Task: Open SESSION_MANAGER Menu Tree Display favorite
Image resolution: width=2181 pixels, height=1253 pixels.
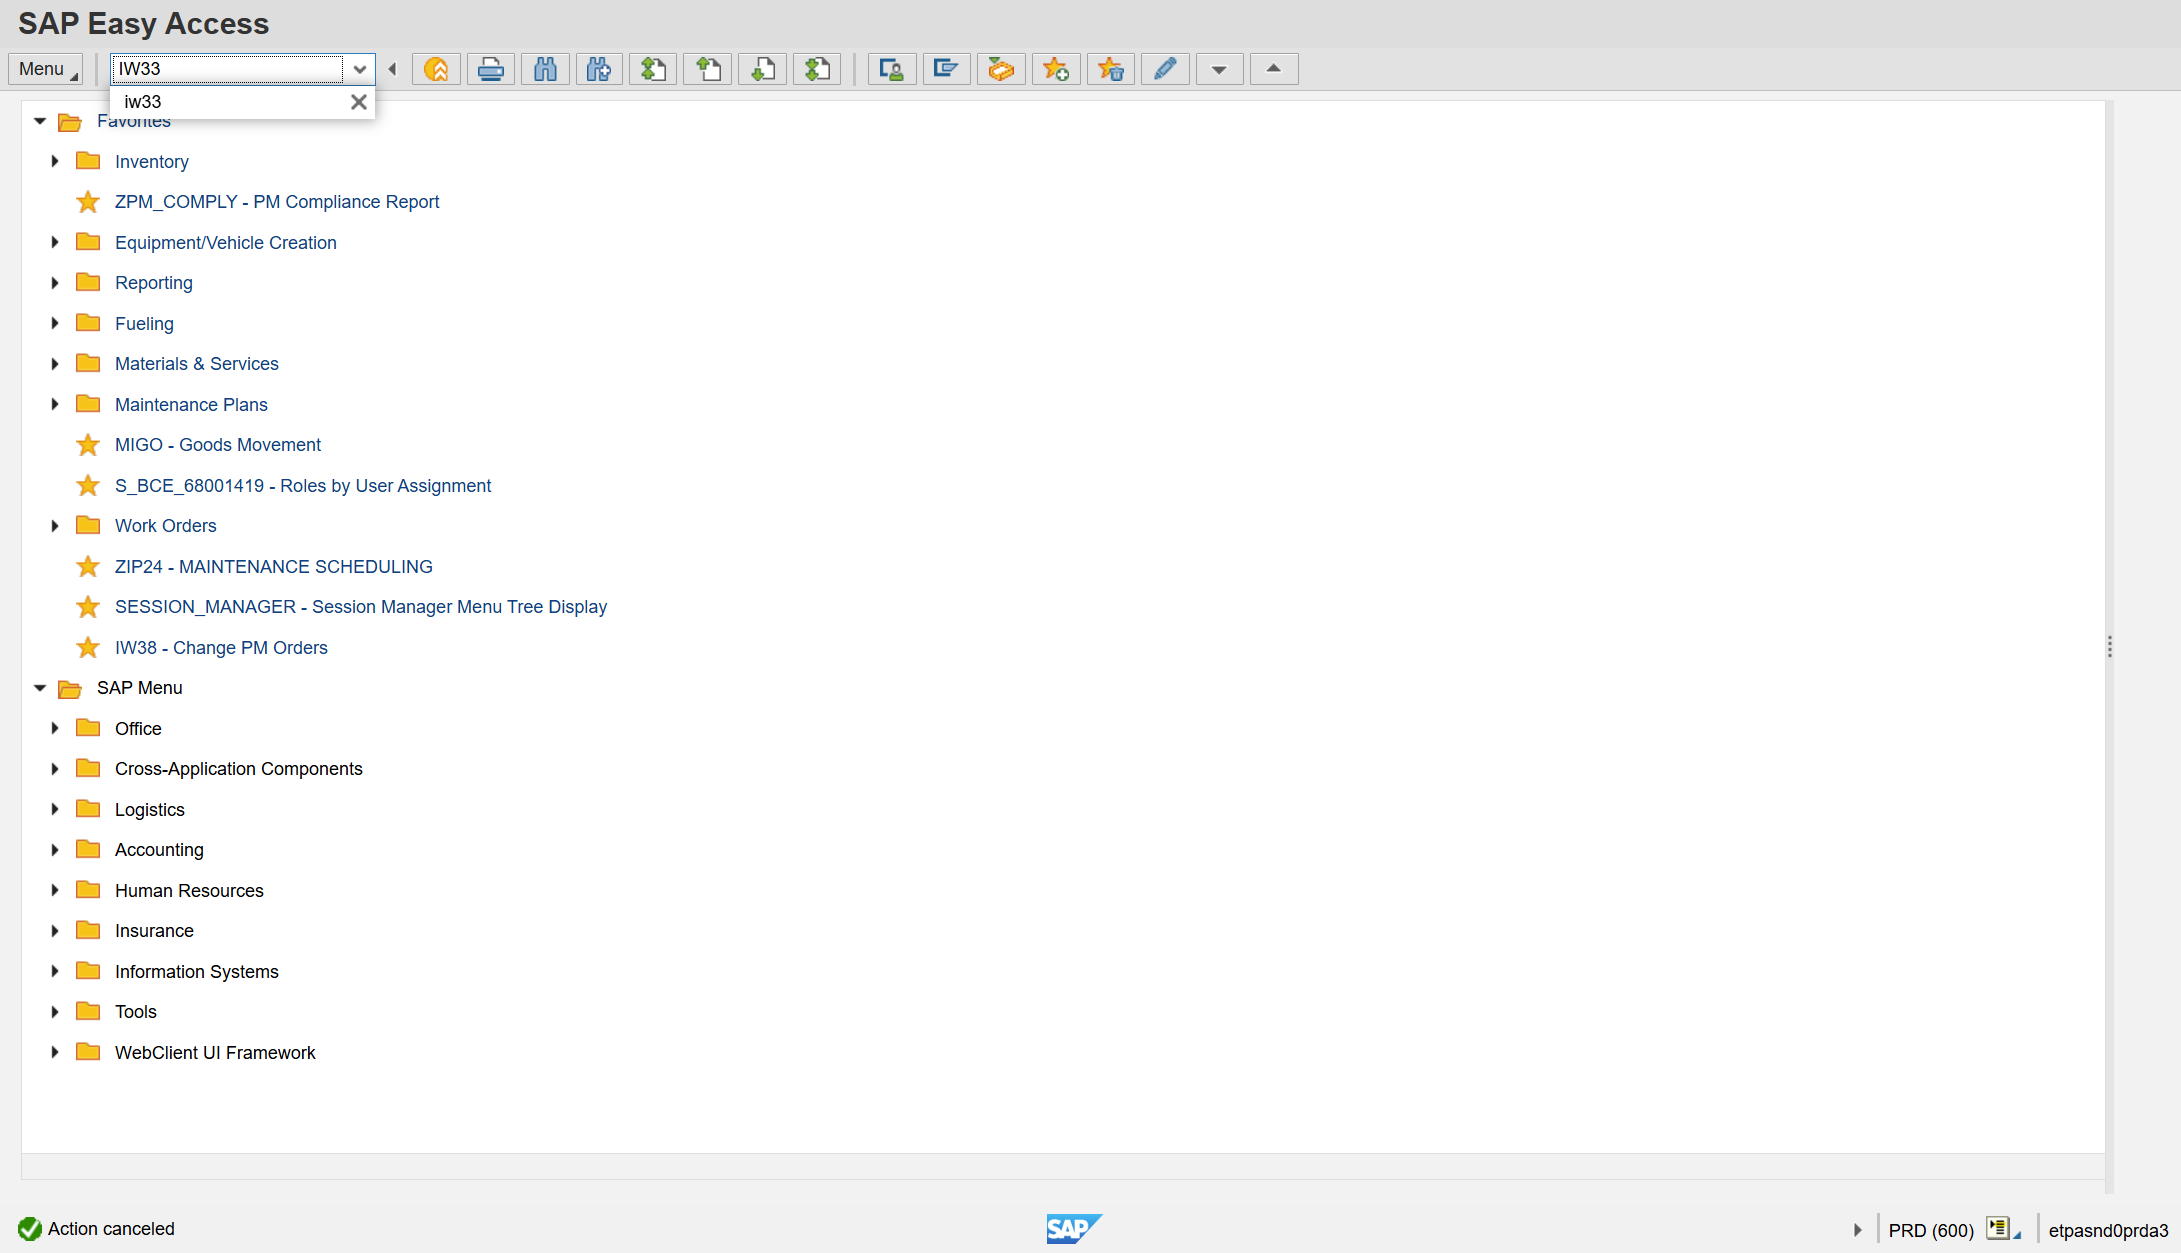Action: tap(361, 607)
